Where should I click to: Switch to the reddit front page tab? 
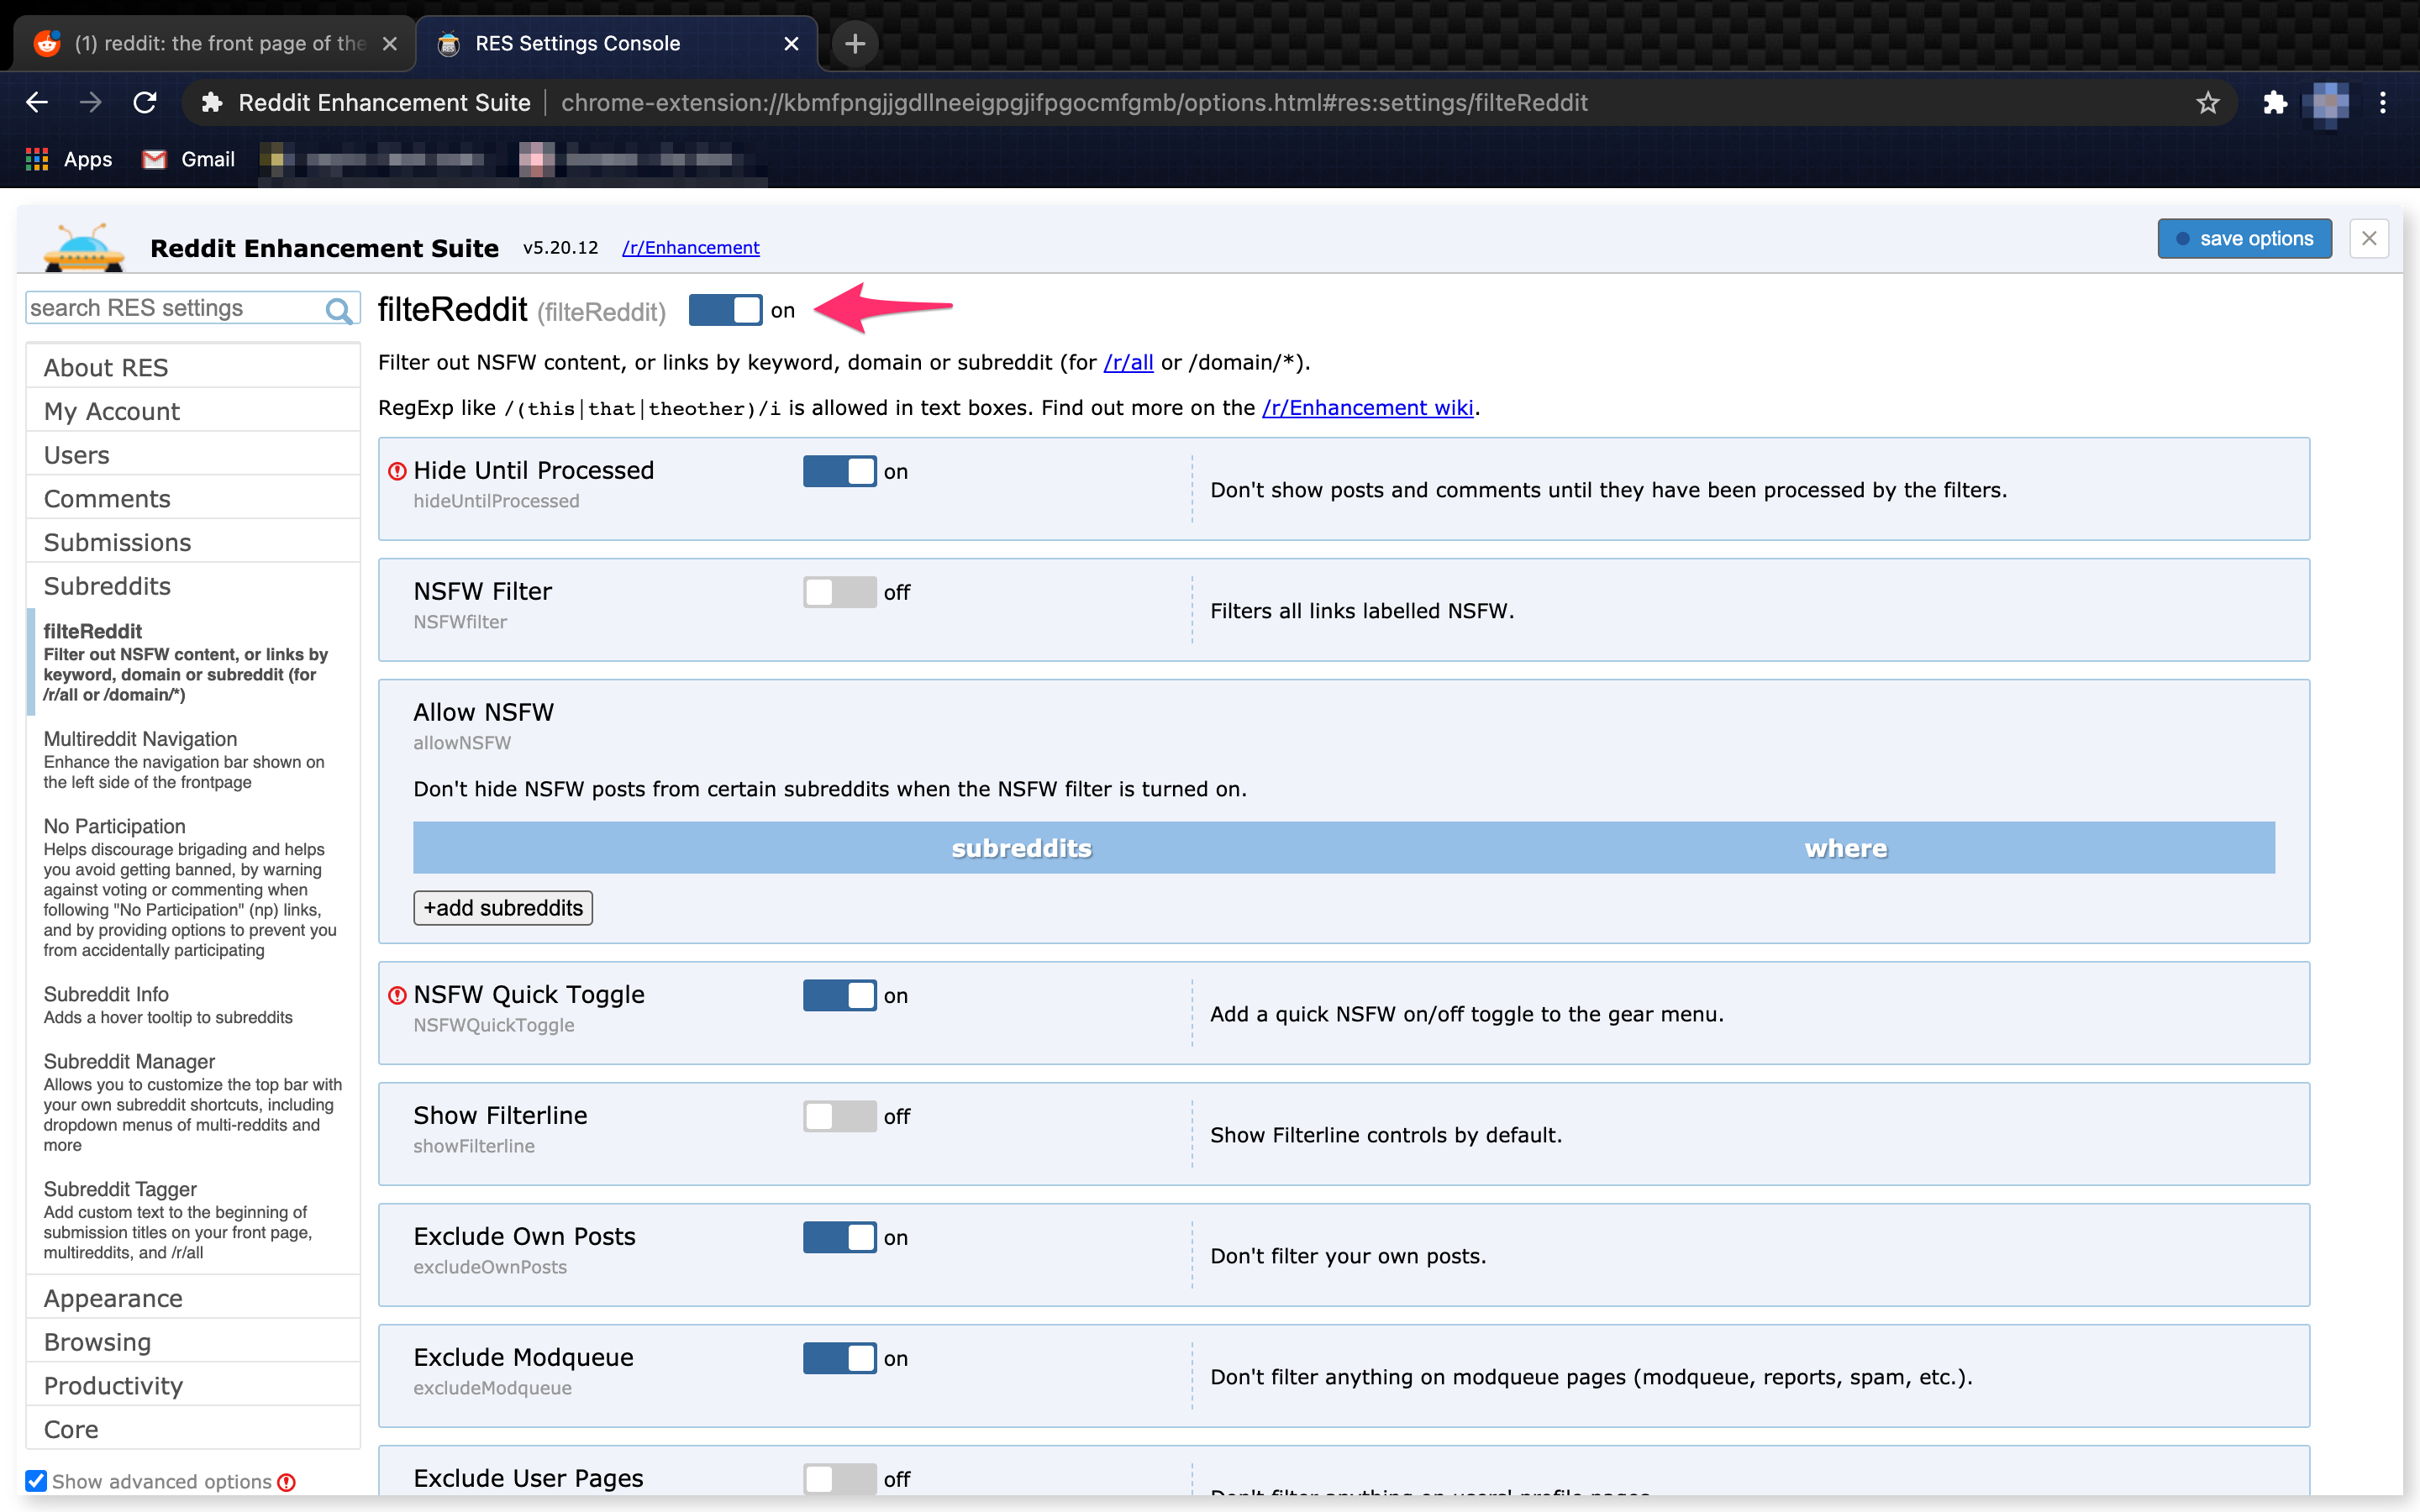214,43
